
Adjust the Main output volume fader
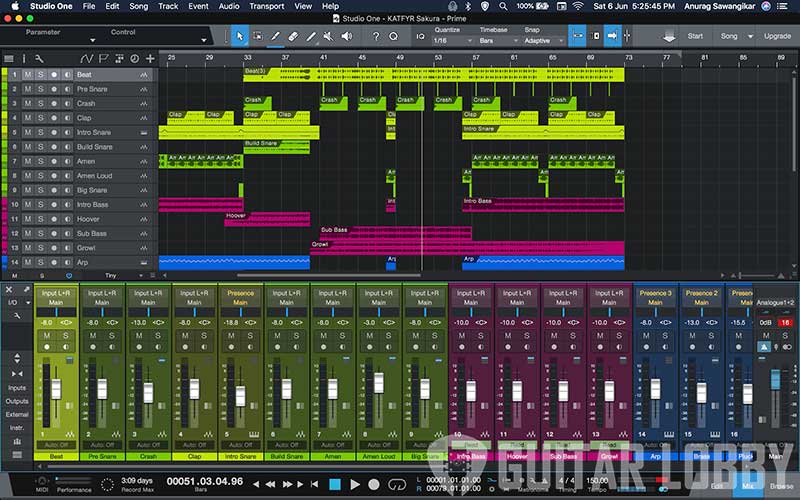[775, 380]
